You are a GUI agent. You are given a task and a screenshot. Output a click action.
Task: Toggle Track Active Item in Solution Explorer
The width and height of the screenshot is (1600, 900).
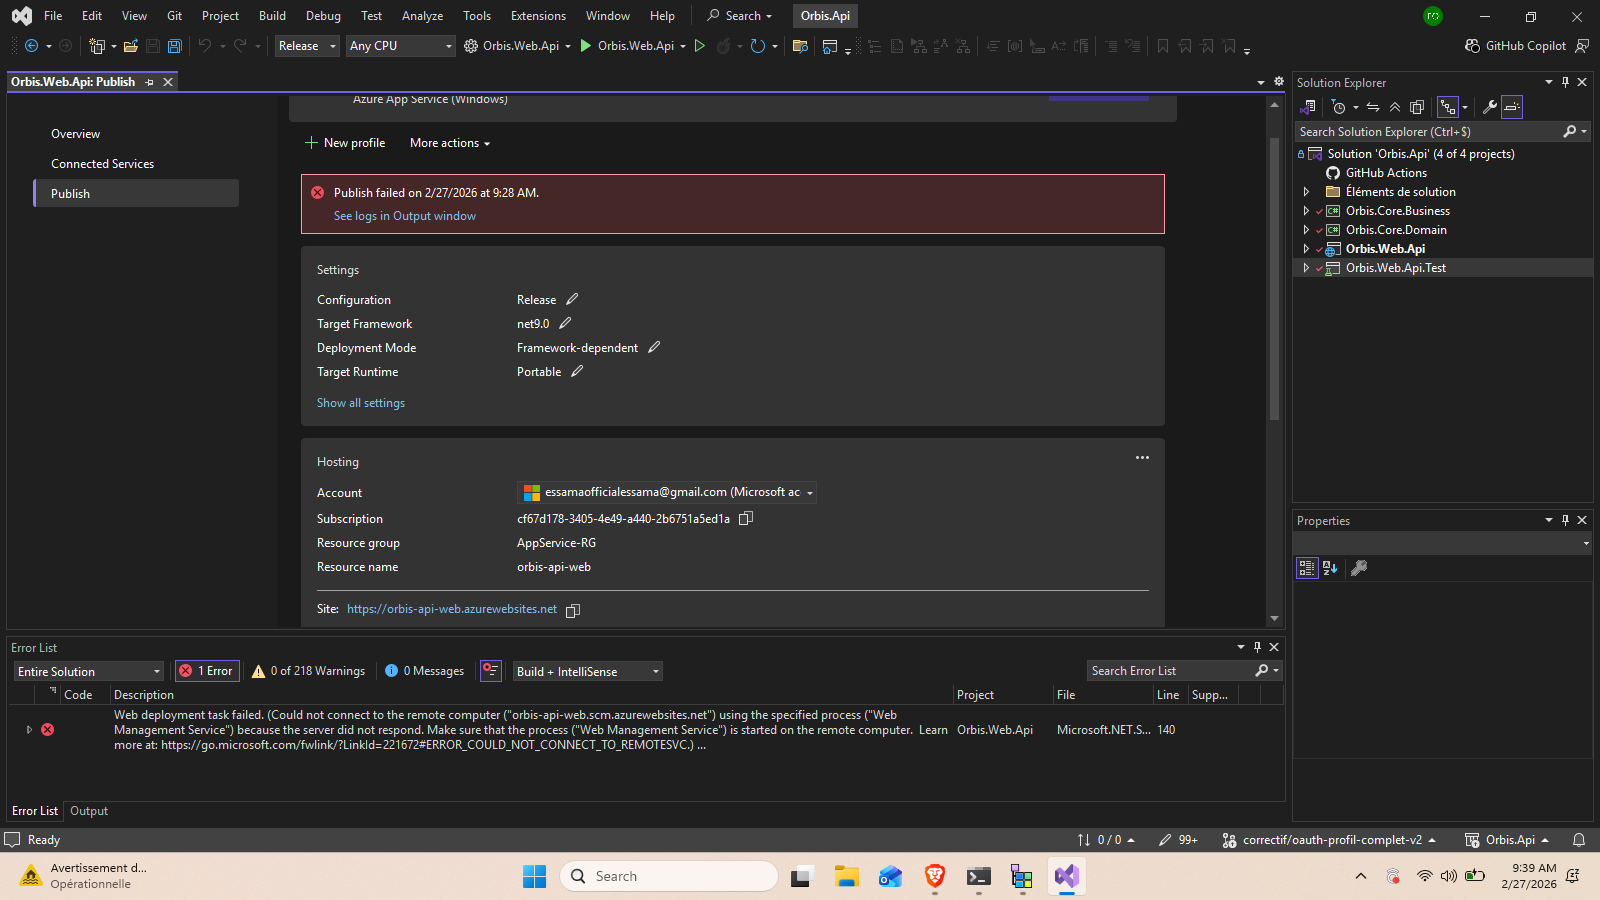(1448, 107)
